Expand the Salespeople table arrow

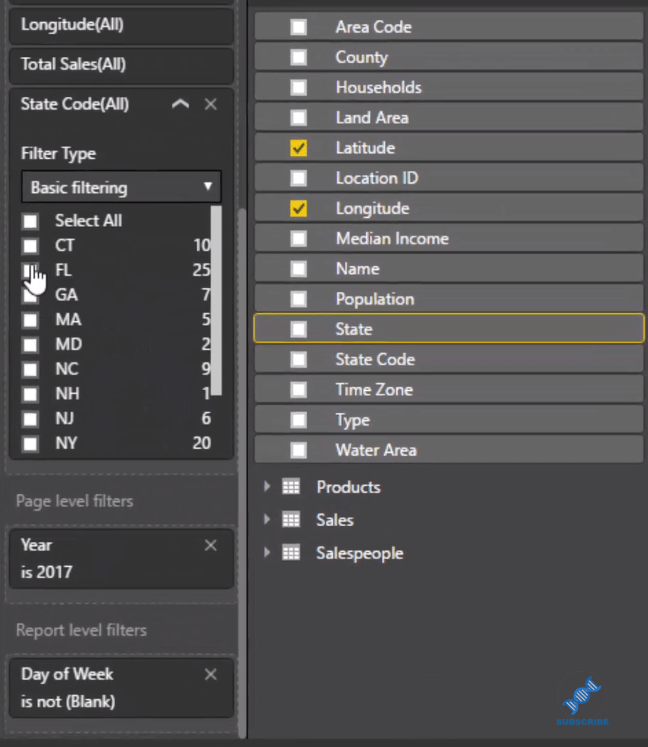(267, 553)
